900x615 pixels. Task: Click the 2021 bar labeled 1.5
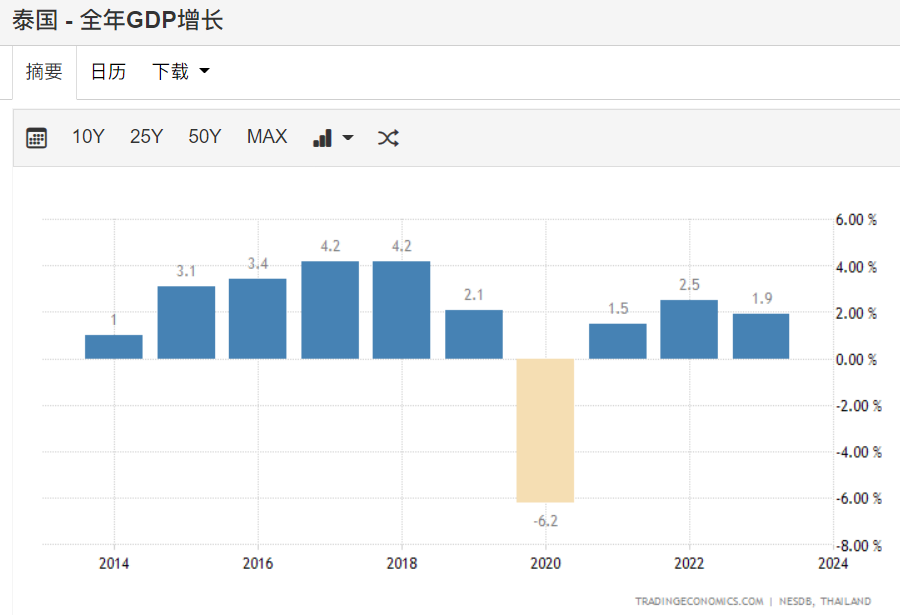tap(618, 341)
